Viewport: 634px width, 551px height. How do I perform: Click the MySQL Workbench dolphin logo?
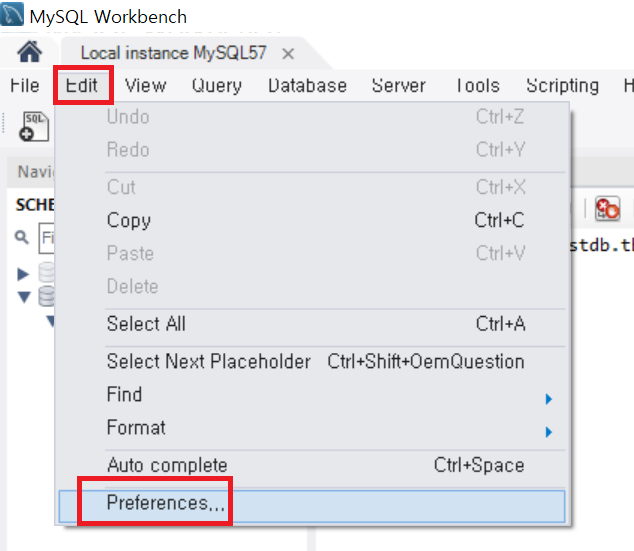point(12,14)
